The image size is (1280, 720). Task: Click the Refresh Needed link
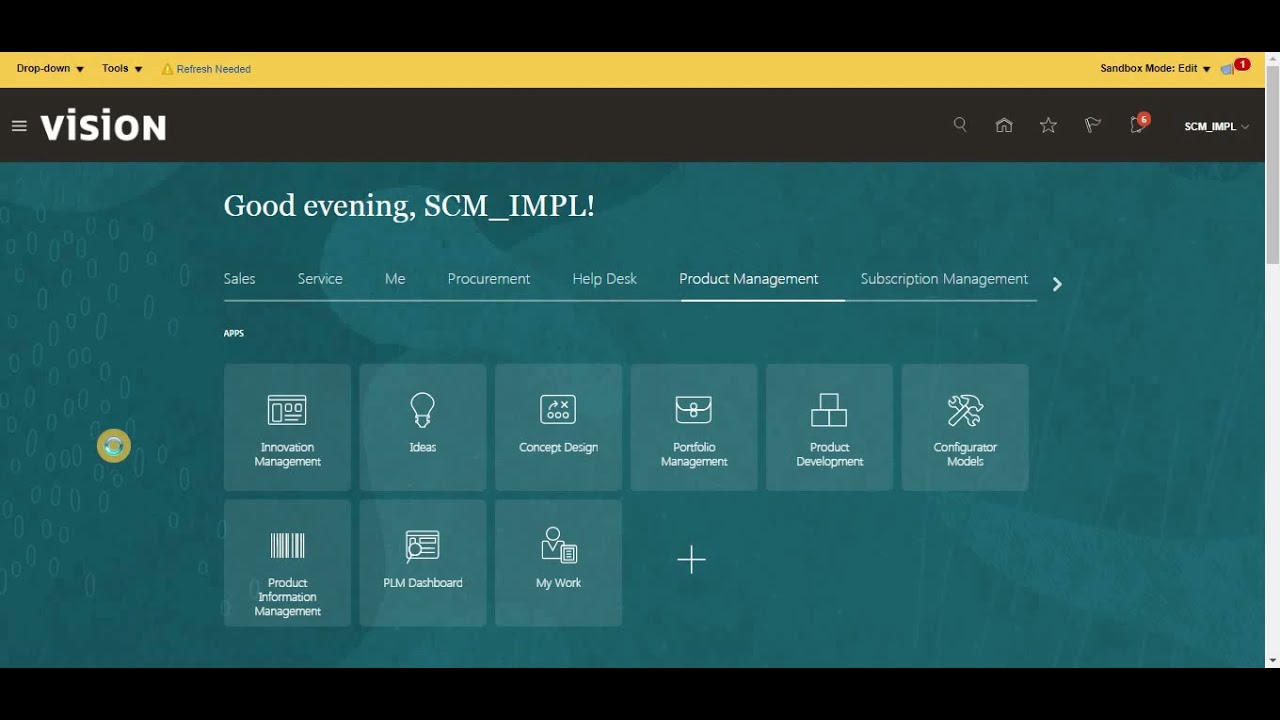click(x=214, y=69)
